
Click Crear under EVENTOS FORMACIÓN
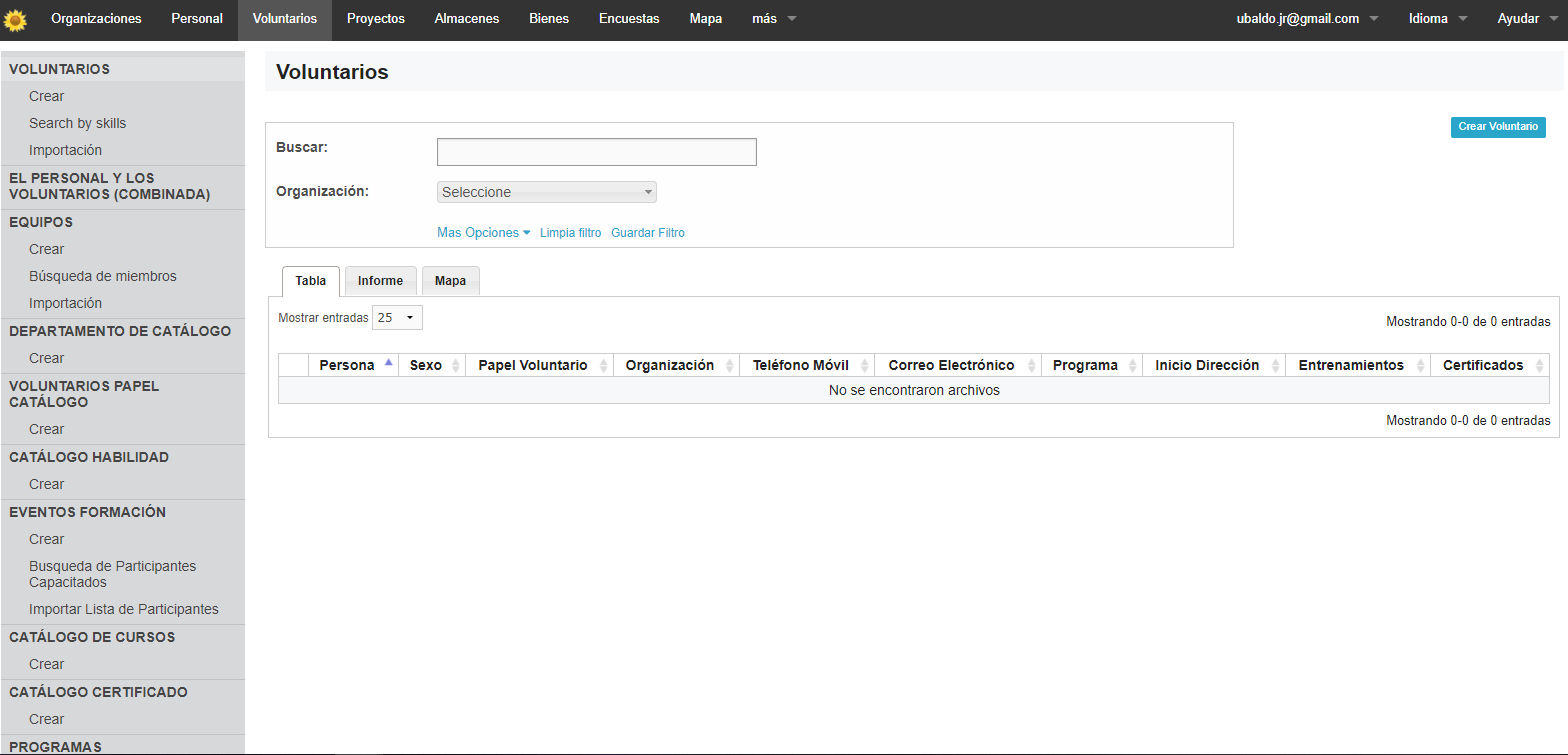point(47,539)
